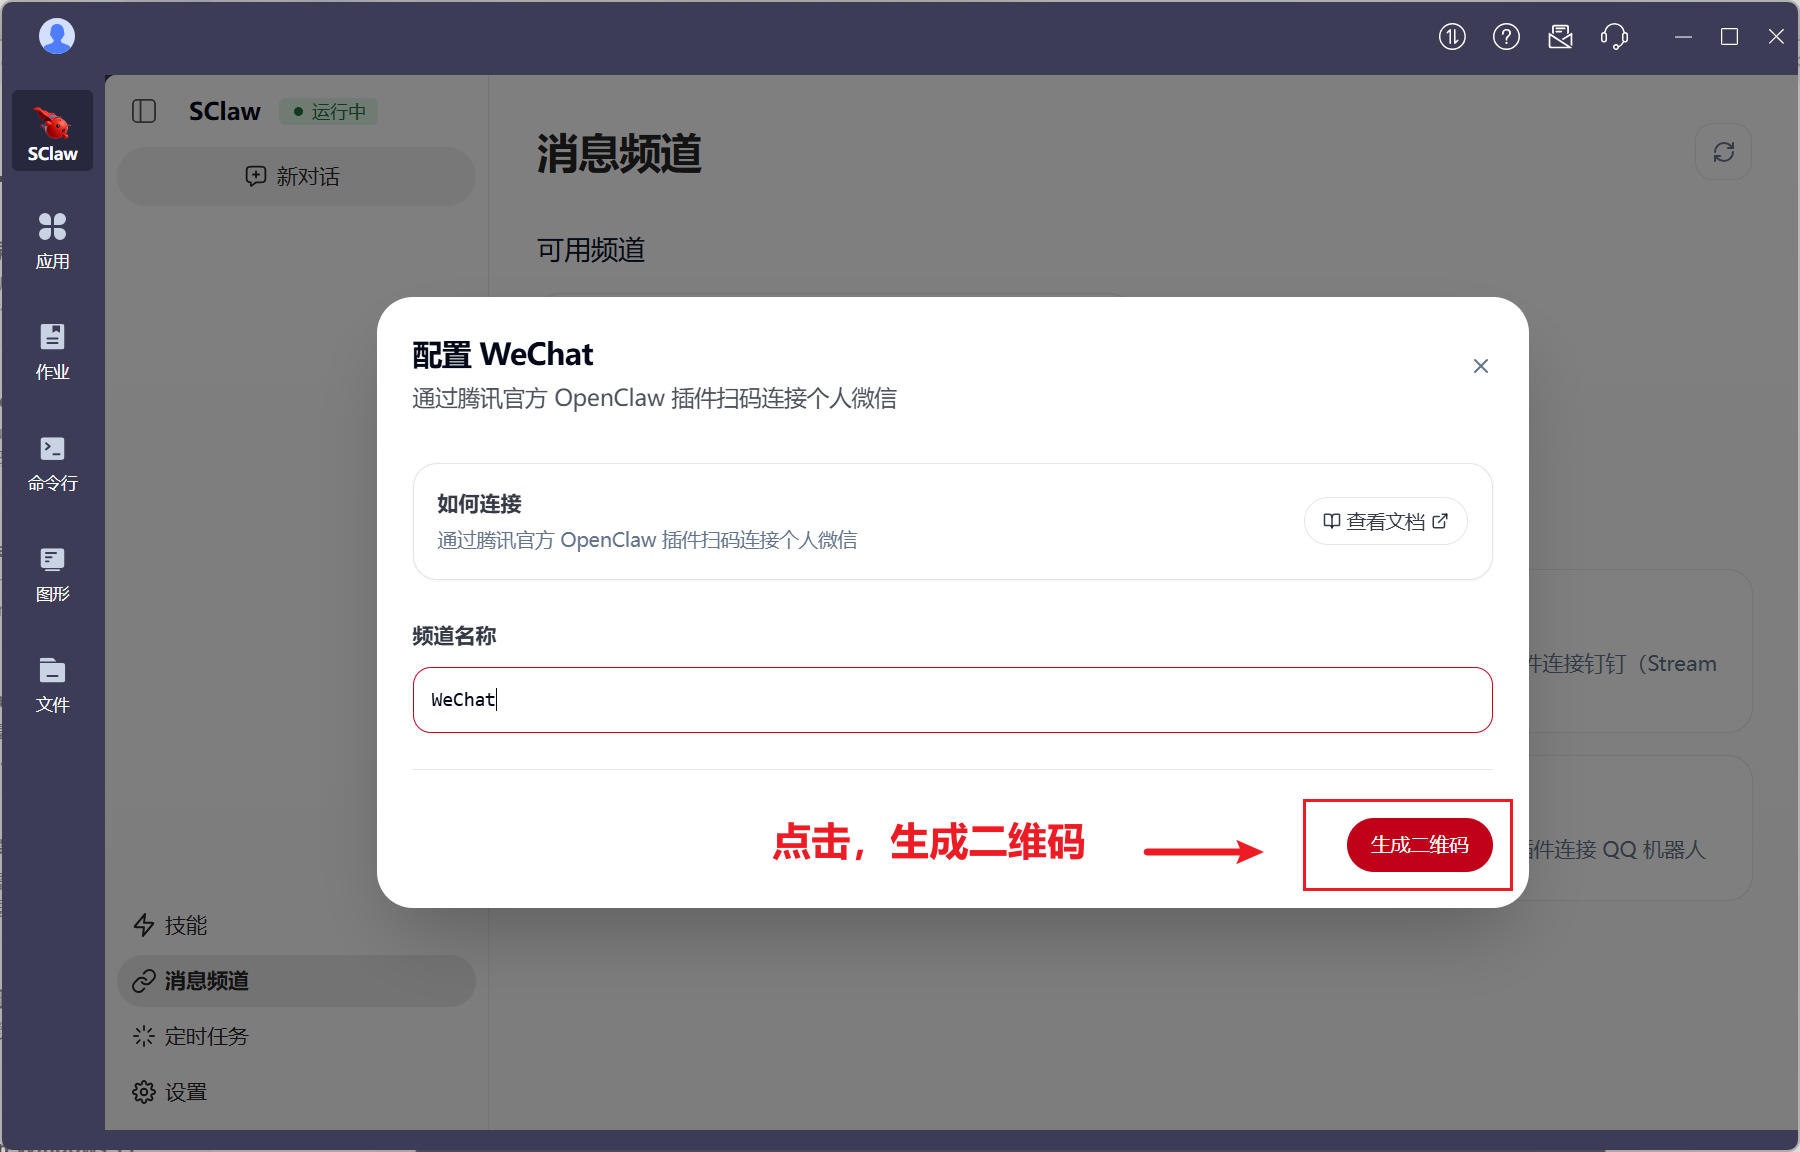Open the 文件 files section
This screenshot has height=1152, width=1800.
click(x=52, y=685)
